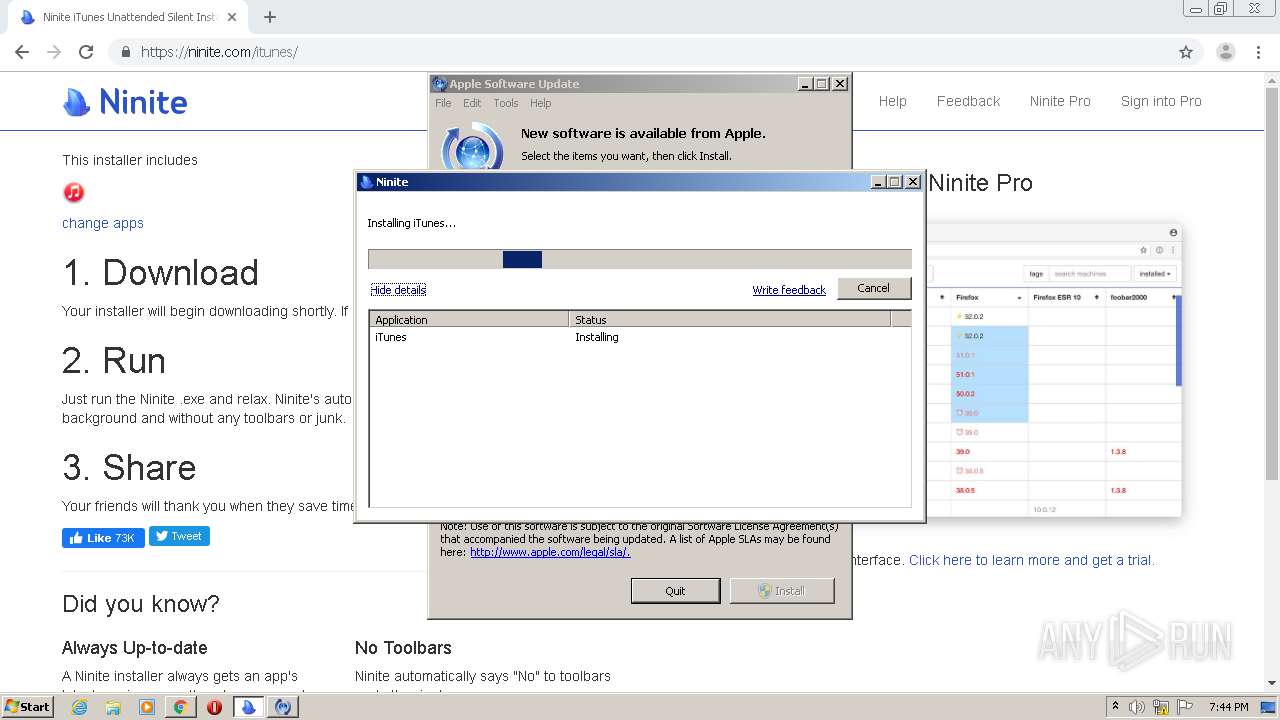Open Internet Explorer from the taskbar

coord(79,707)
